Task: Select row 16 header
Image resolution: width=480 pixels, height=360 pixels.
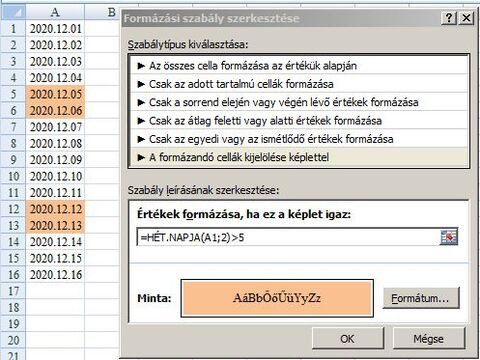Action: click(x=13, y=275)
